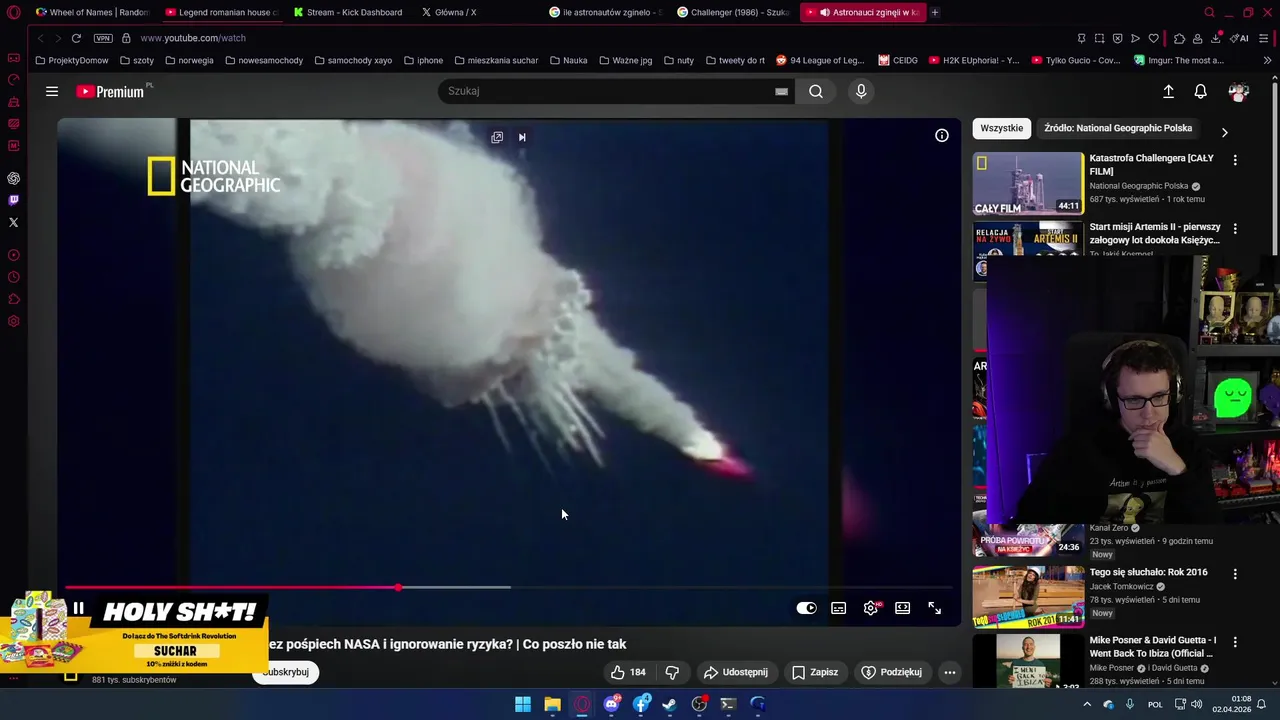Image resolution: width=1280 pixels, height=720 pixels.
Task: Start voice search with microphone icon
Action: tap(861, 91)
